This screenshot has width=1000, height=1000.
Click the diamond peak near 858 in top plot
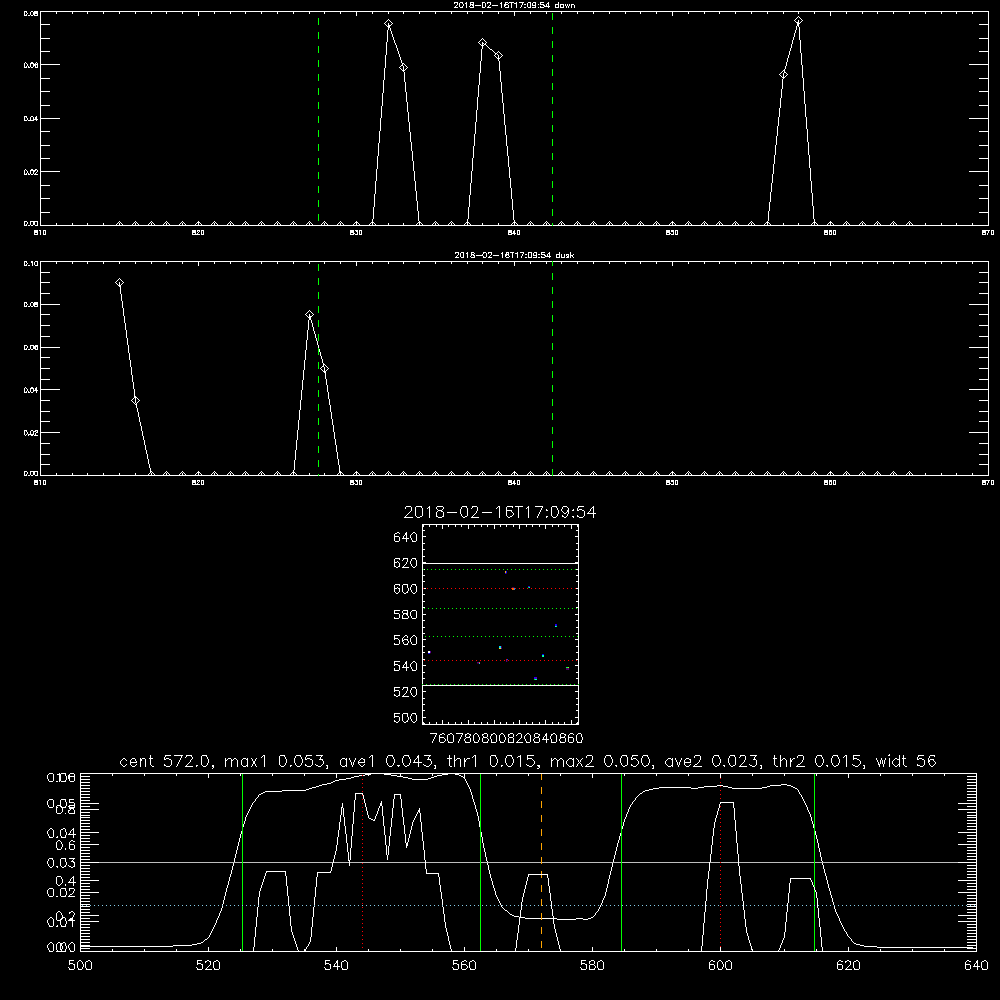pos(798,21)
